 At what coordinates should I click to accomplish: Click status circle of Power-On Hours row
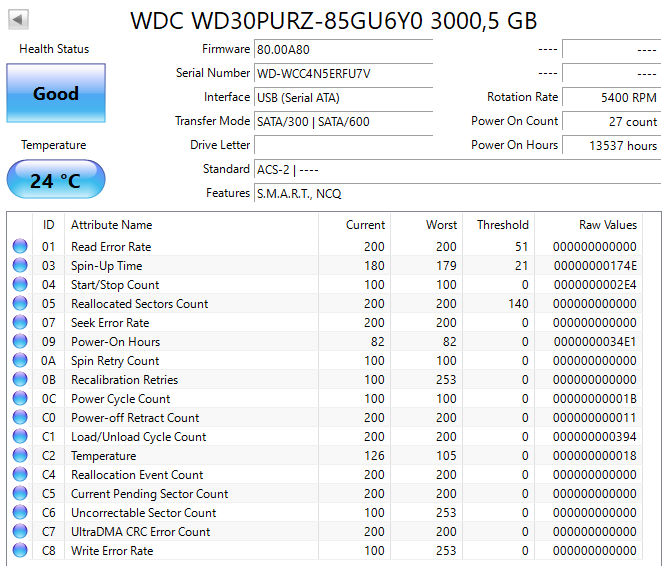tap(20, 341)
